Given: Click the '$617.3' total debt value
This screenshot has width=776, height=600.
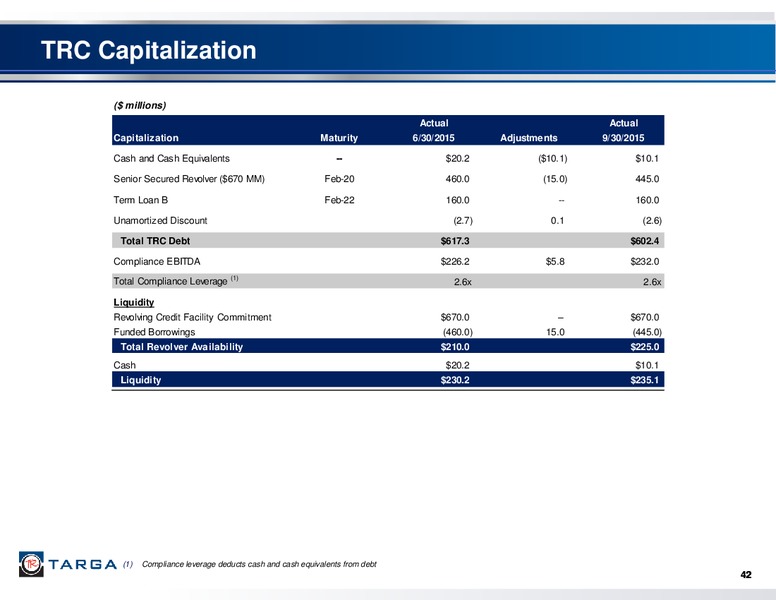Looking at the screenshot, I should click(455, 241).
